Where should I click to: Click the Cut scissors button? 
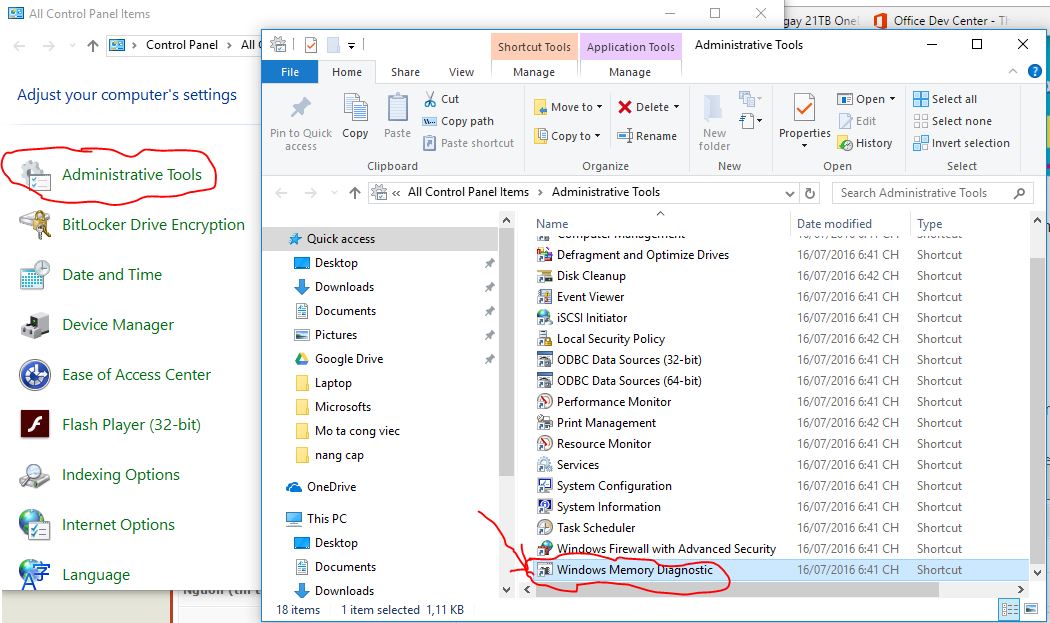tap(441, 99)
